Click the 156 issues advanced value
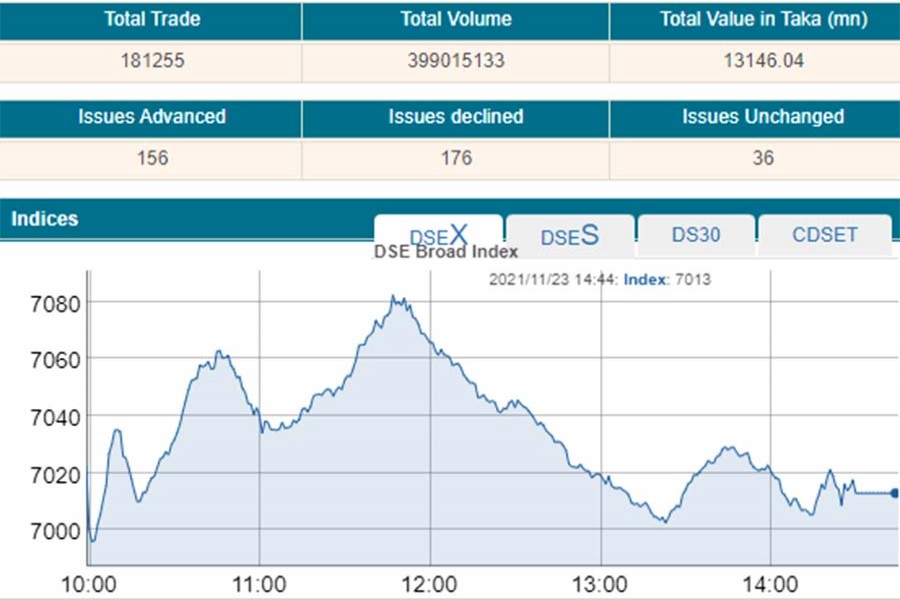 click(151, 158)
